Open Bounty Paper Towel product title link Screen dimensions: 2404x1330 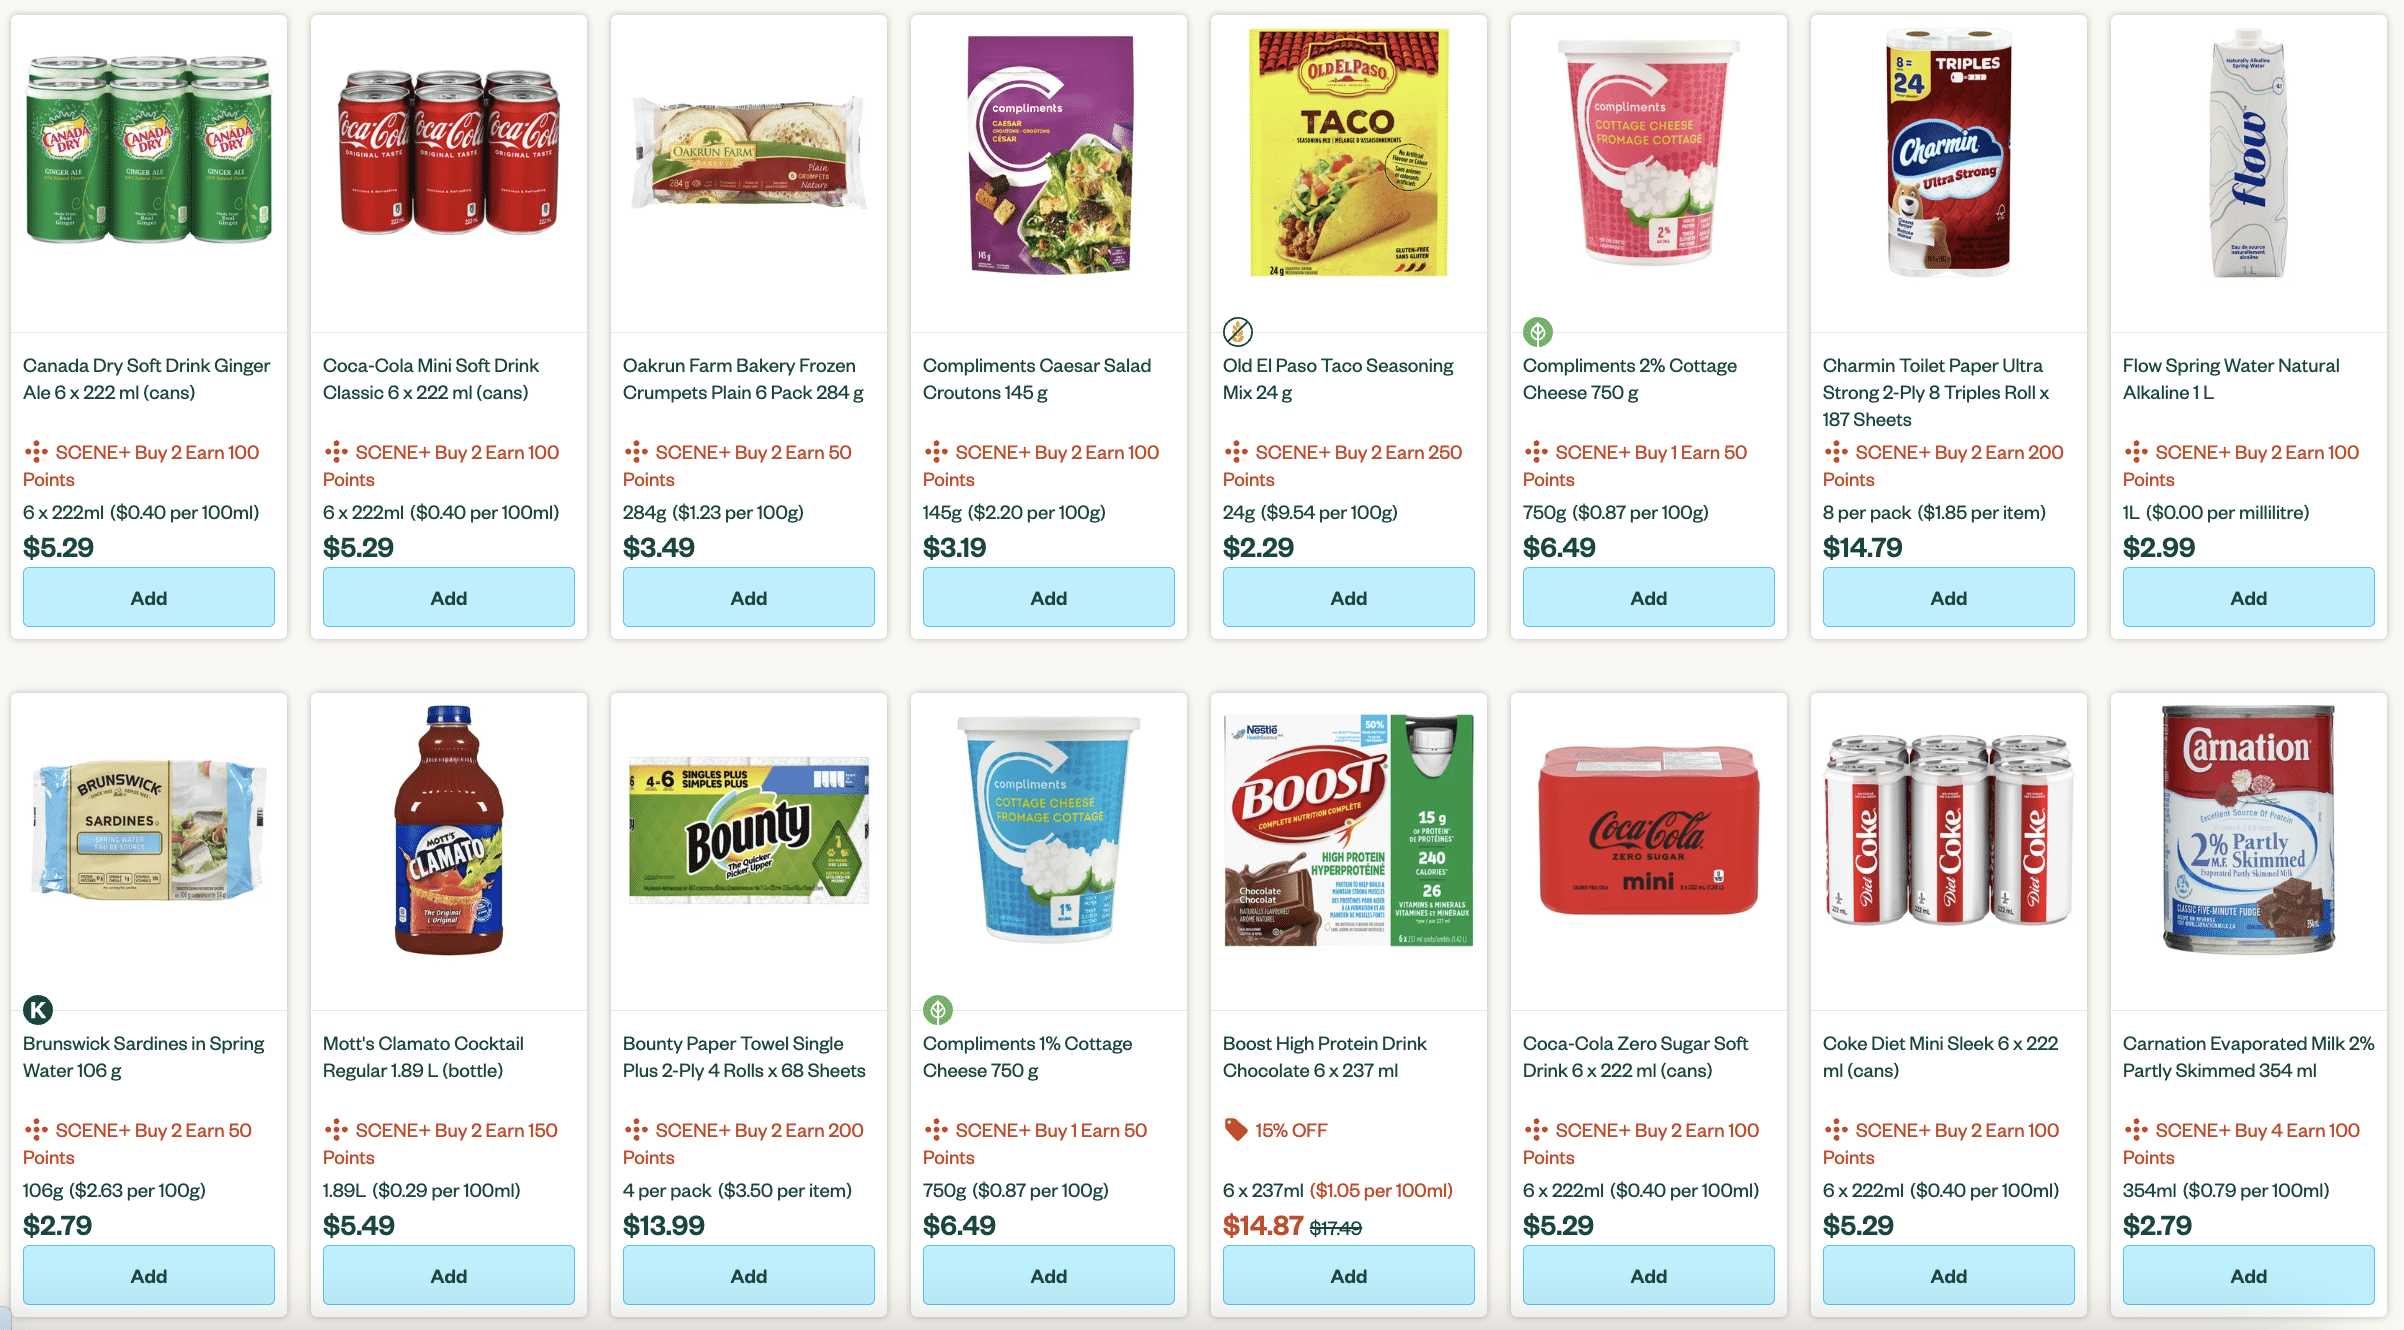(743, 1057)
